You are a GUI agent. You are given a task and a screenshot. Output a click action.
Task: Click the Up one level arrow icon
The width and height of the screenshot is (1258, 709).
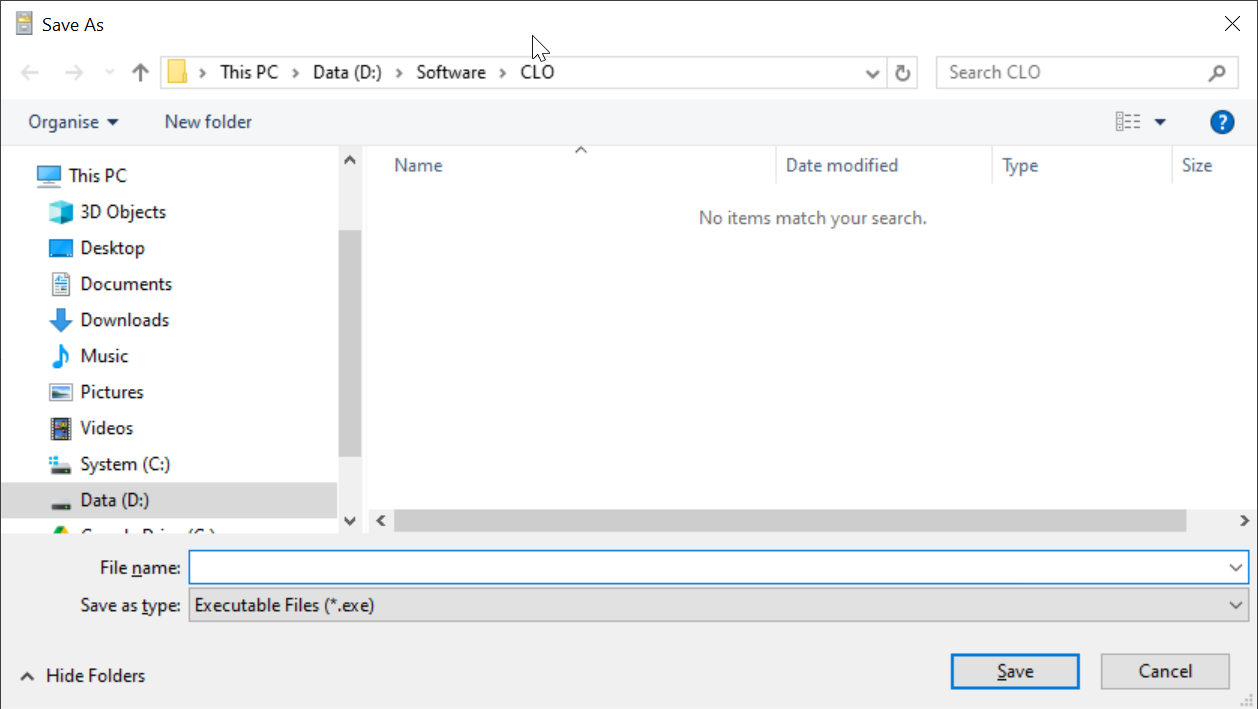click(140, 72)
